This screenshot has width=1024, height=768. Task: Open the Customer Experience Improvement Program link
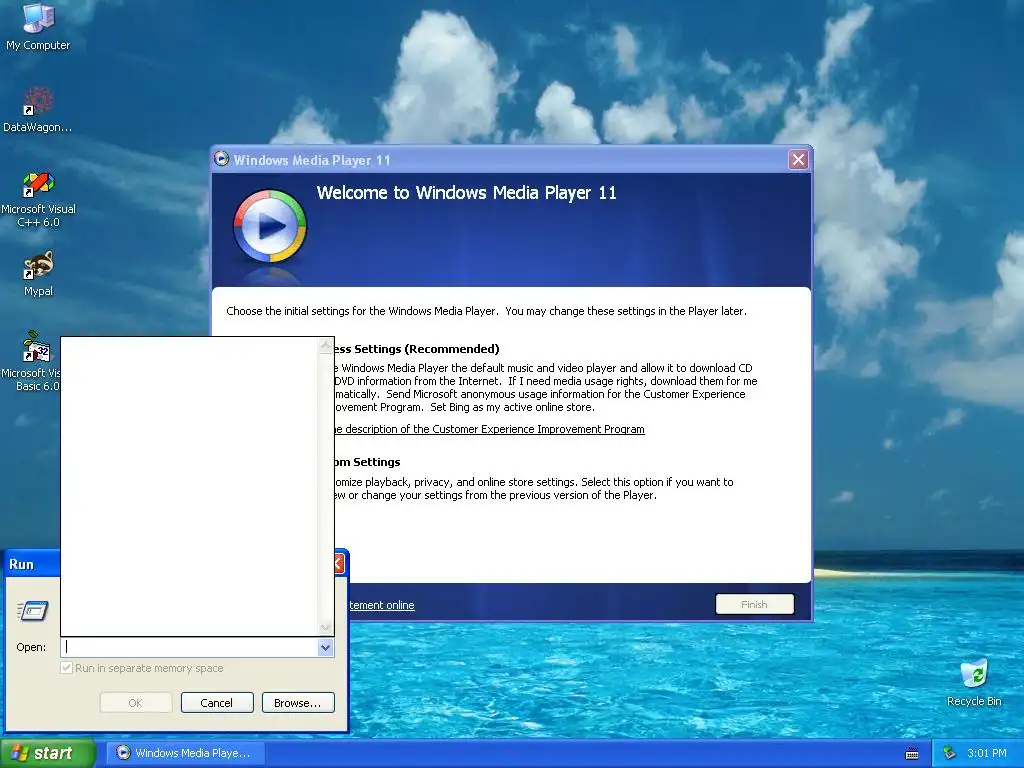click(x=490, y=429)
